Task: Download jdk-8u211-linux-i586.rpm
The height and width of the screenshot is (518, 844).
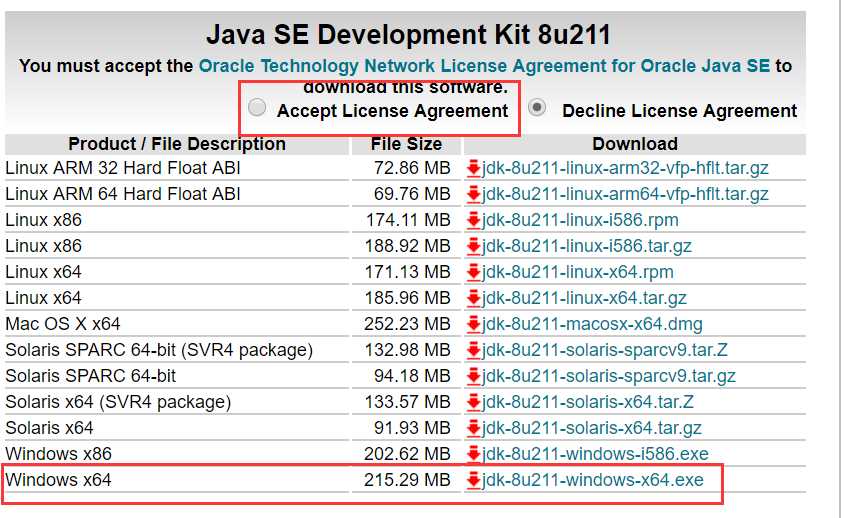Action: (x=580, y=220)
